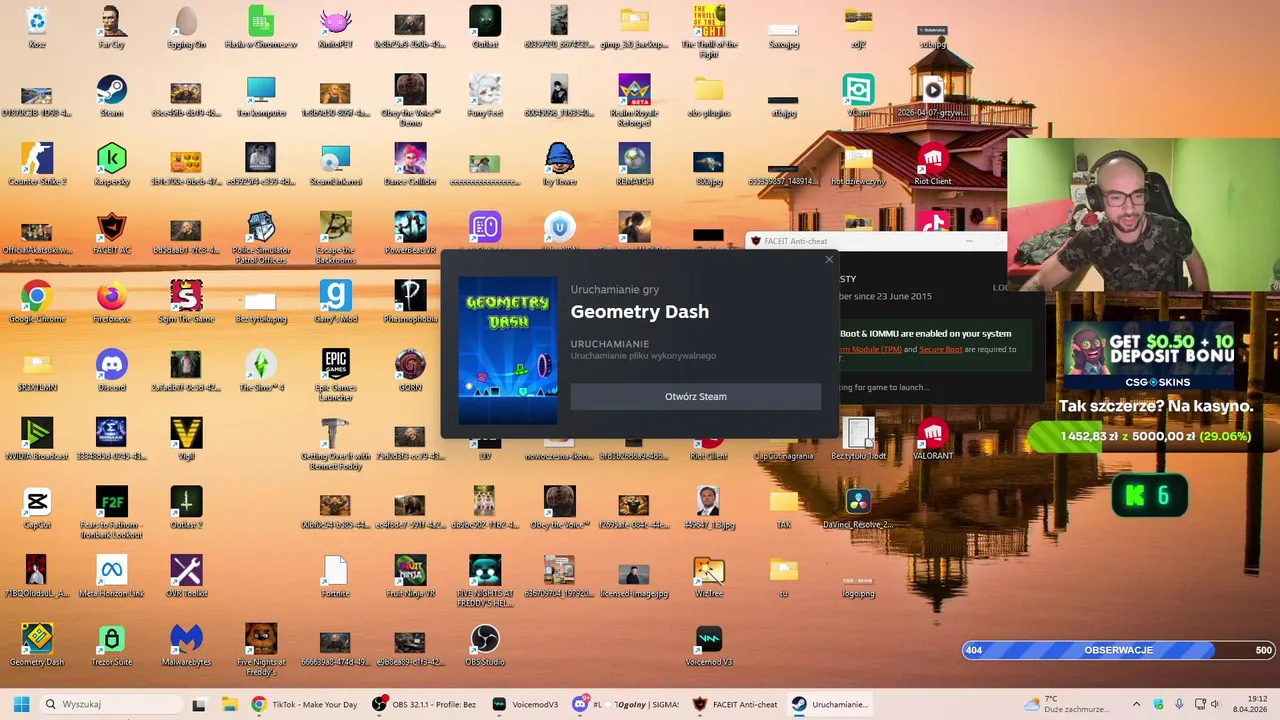
Task: Launch the Firefox desktop shortcut
Action: pyautogui.click(x=112, y=302)
